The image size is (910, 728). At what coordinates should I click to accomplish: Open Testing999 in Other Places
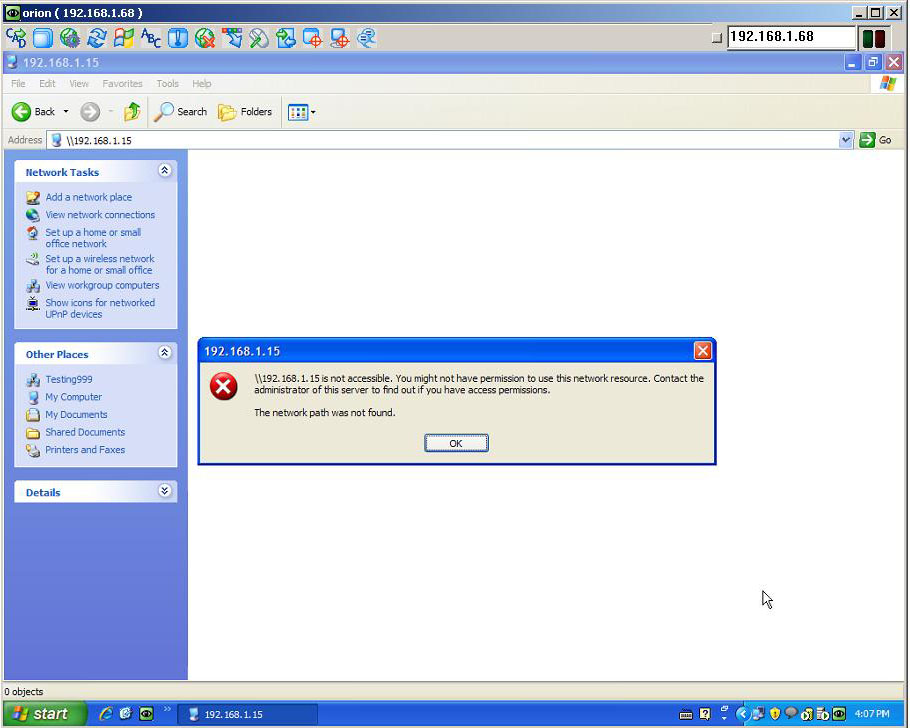(x=68, y=379)
